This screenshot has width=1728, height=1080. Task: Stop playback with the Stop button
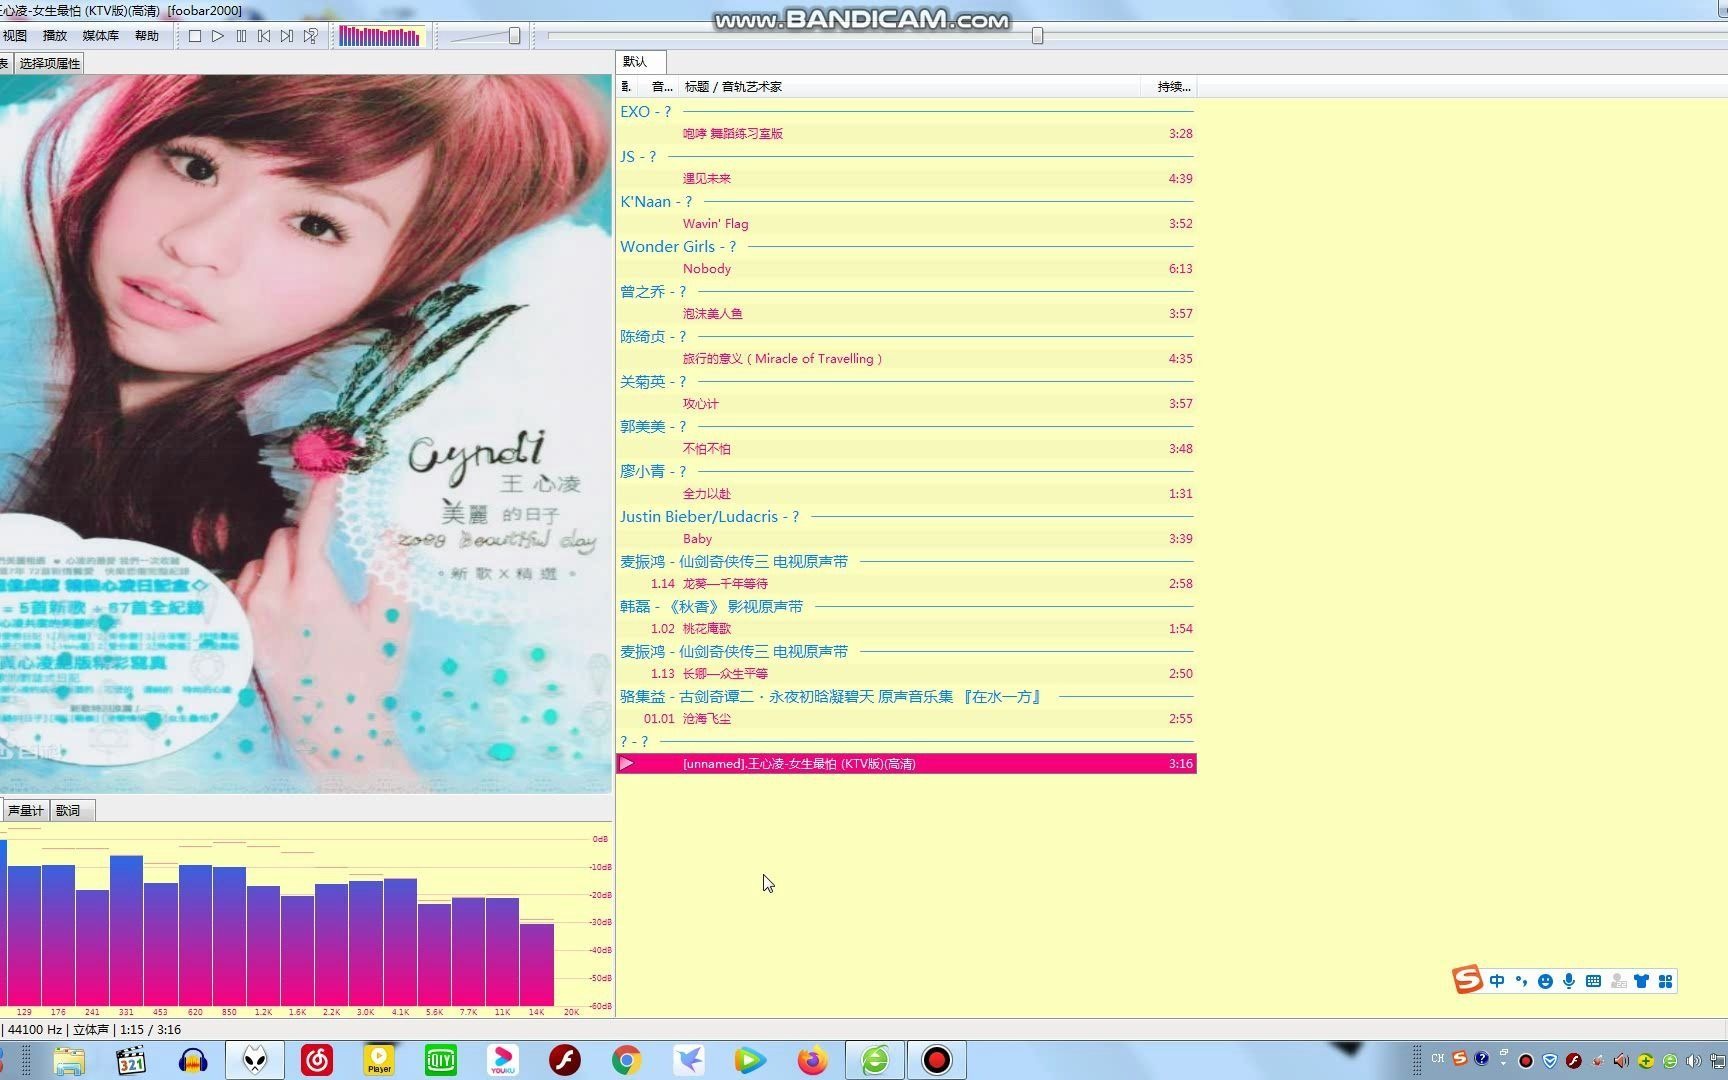click(x=195, y=36)
